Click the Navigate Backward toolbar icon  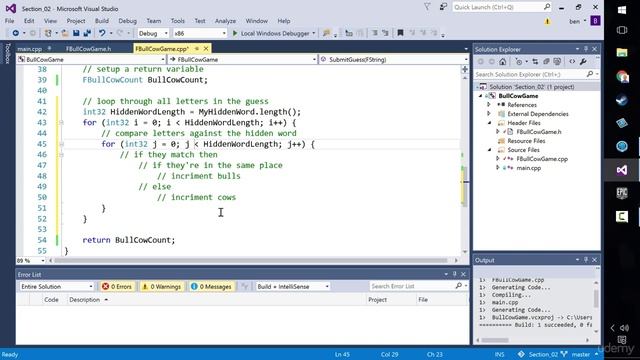click(15, 33)
